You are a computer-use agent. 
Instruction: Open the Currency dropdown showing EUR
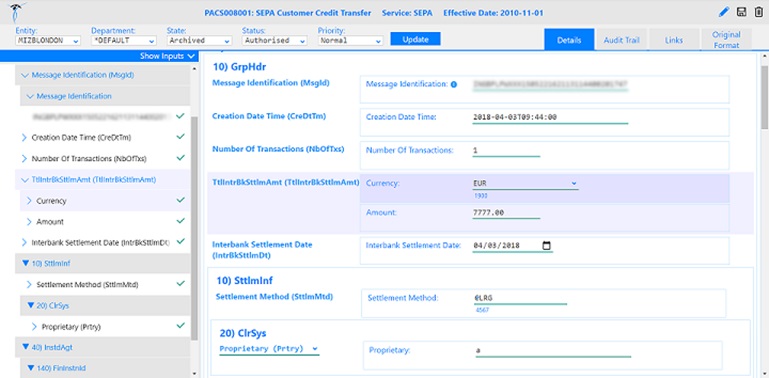(525, 183)
